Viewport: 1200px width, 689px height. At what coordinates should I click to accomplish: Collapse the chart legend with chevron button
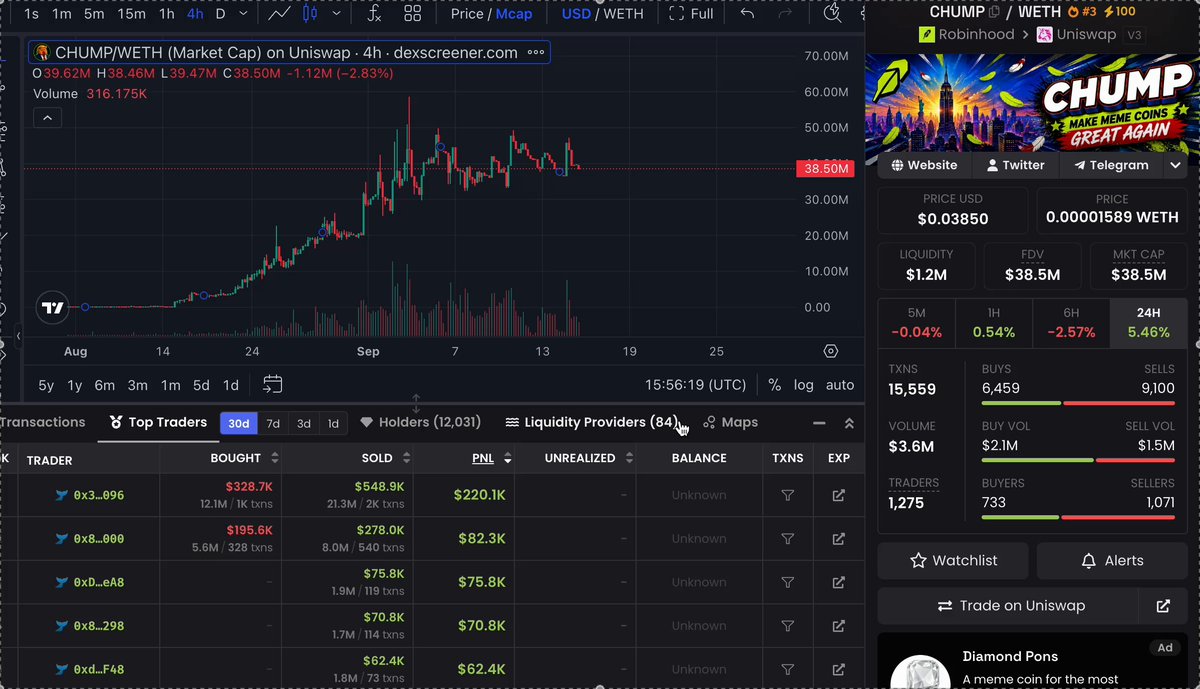(47, 118)
